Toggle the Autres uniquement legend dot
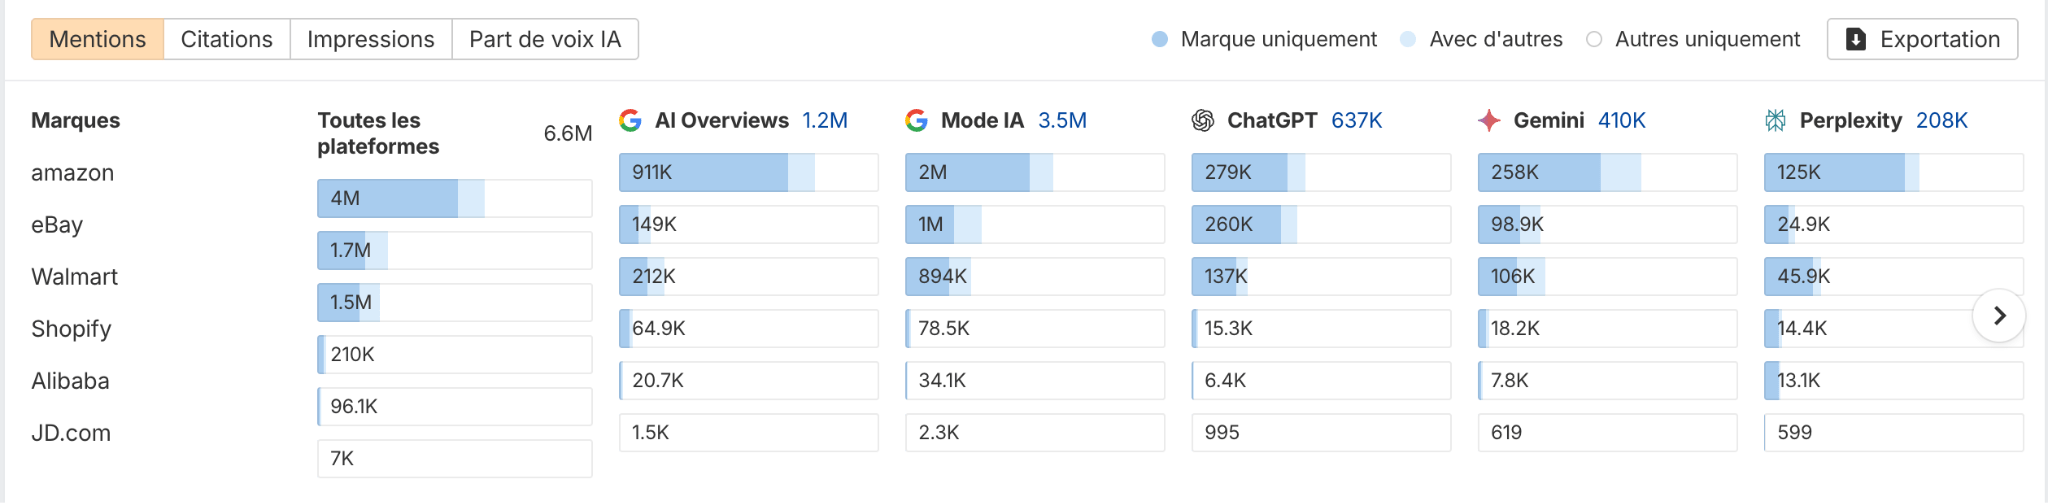The image size is (2048, 503). pos(1594,39)
